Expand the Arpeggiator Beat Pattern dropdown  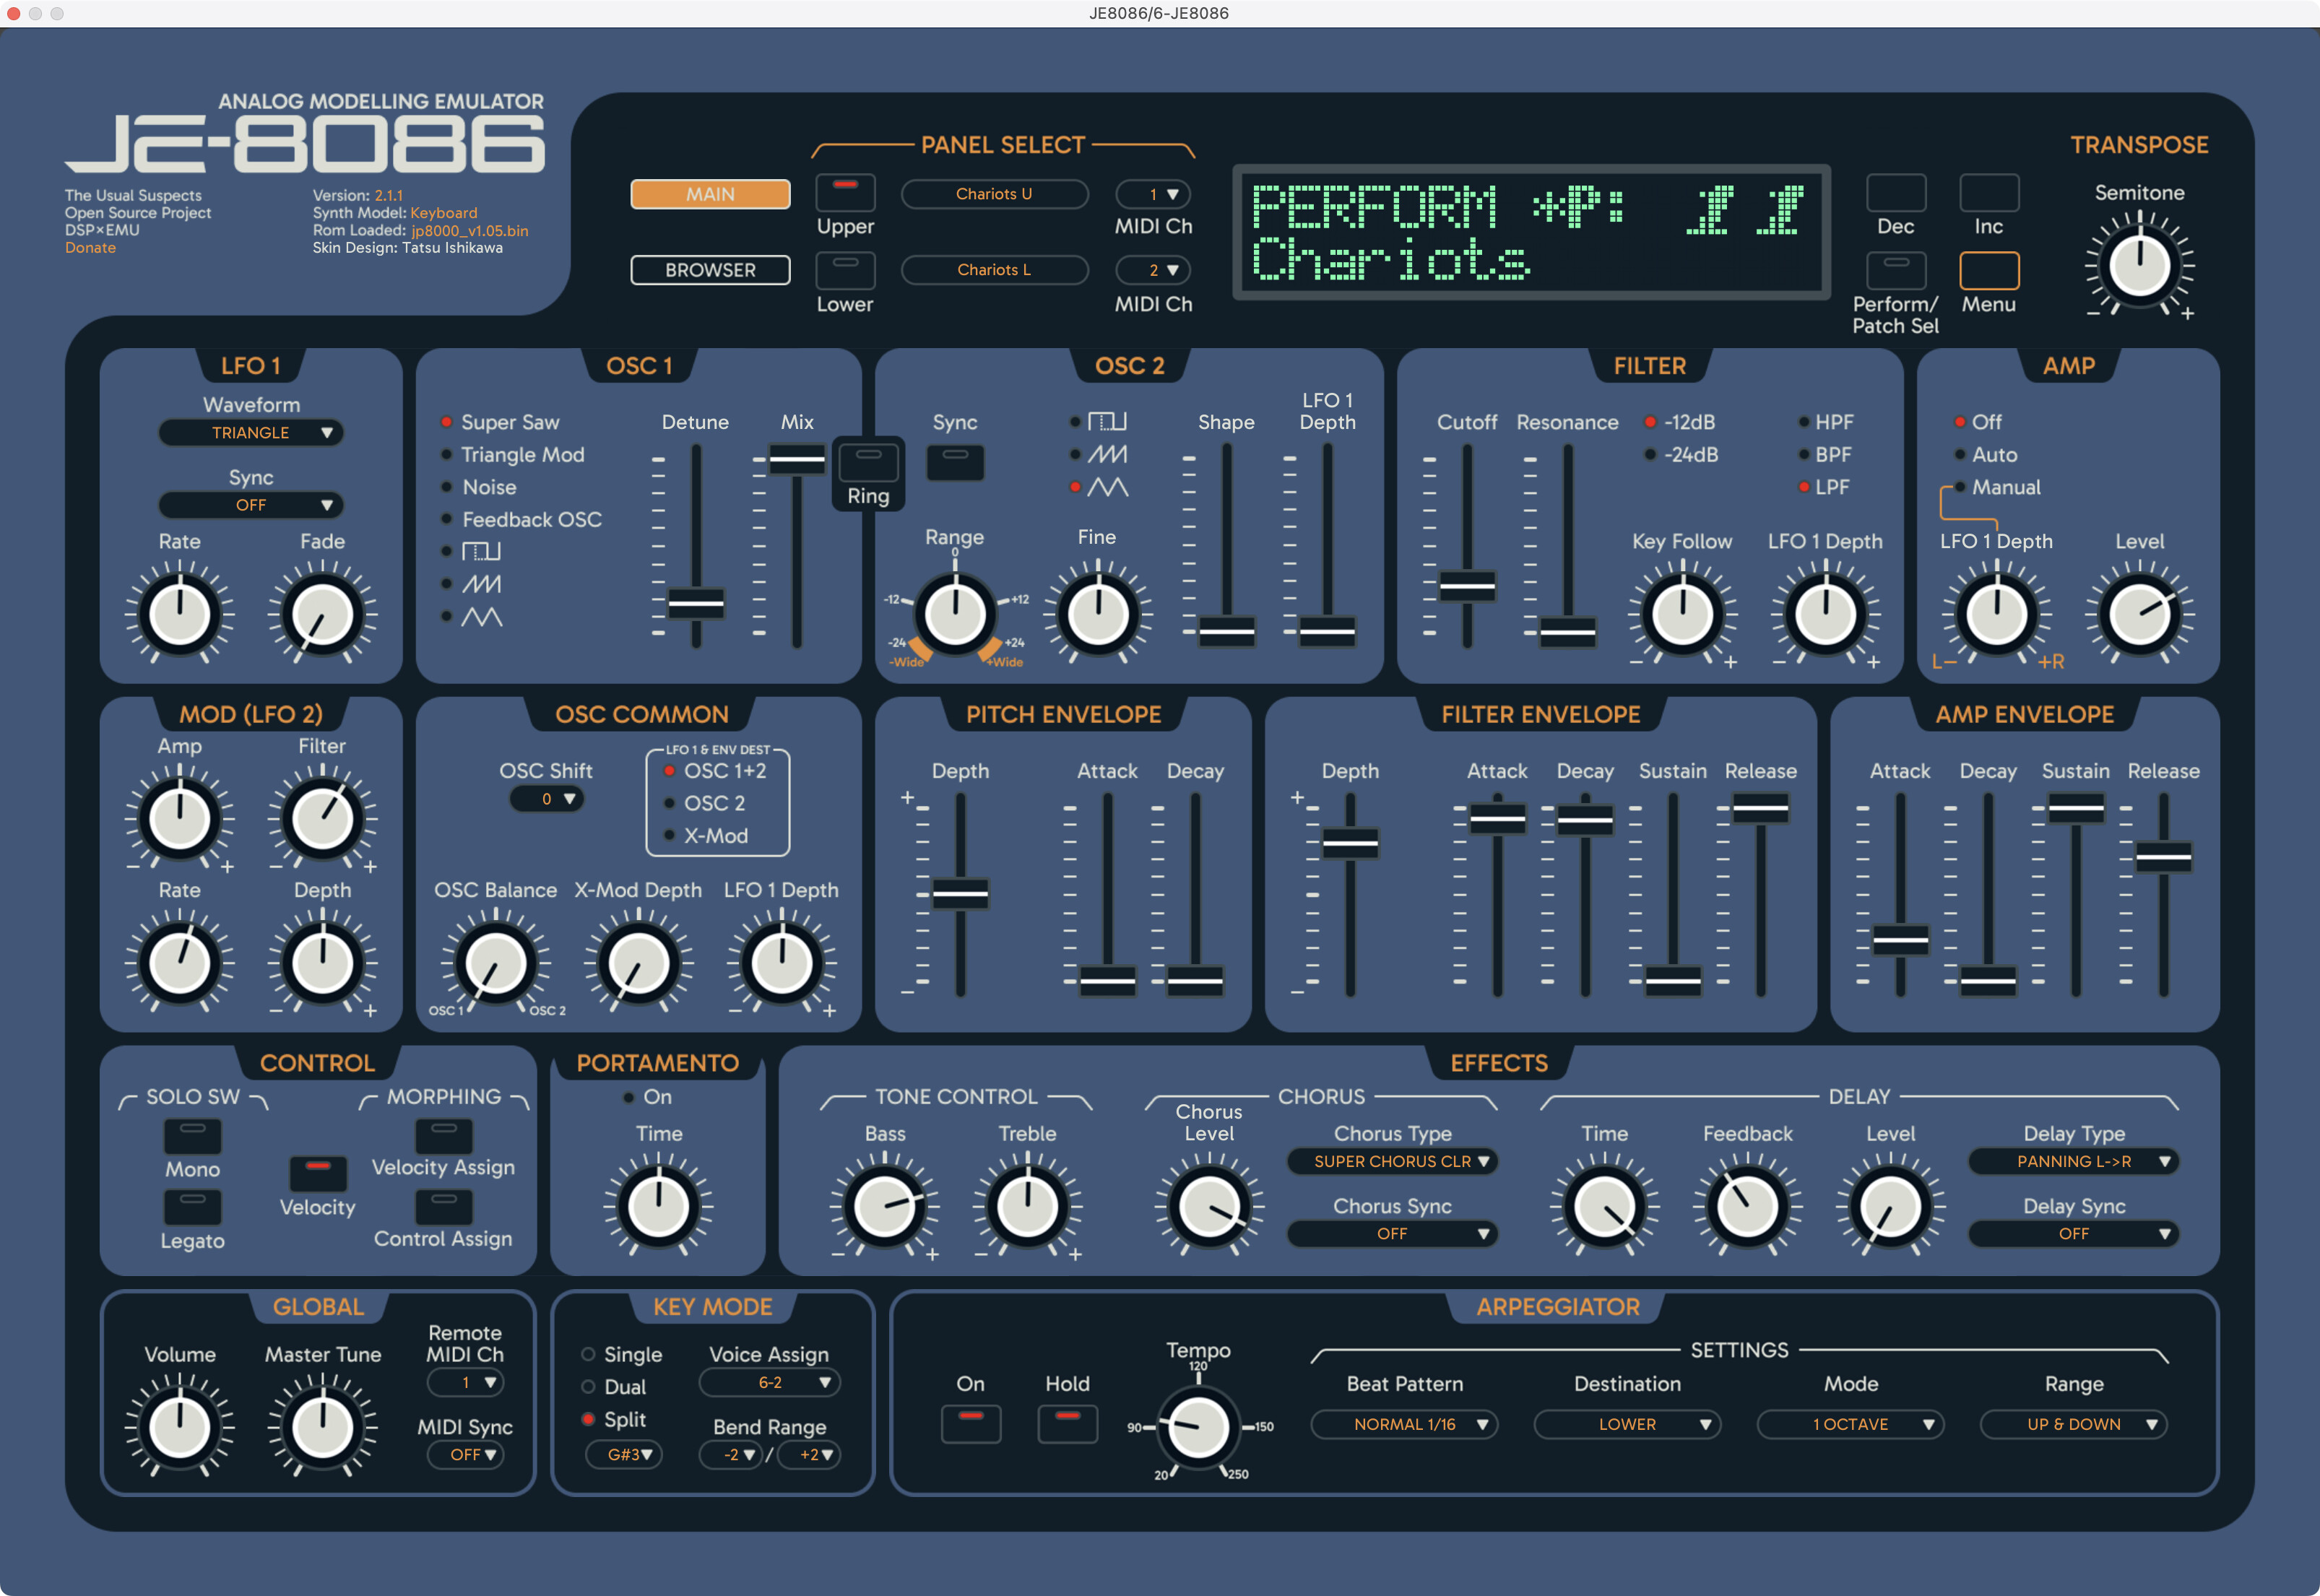[x=1404, y=1424]
